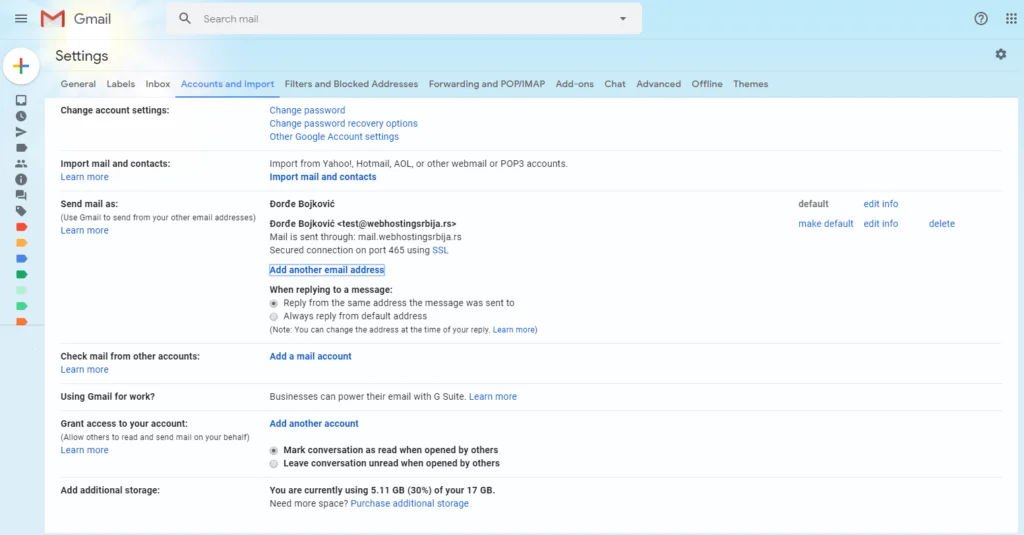The width and height of the screenshot is (1024, 535).
Task: Switch to the General tab
Action: tap(78, 84)
